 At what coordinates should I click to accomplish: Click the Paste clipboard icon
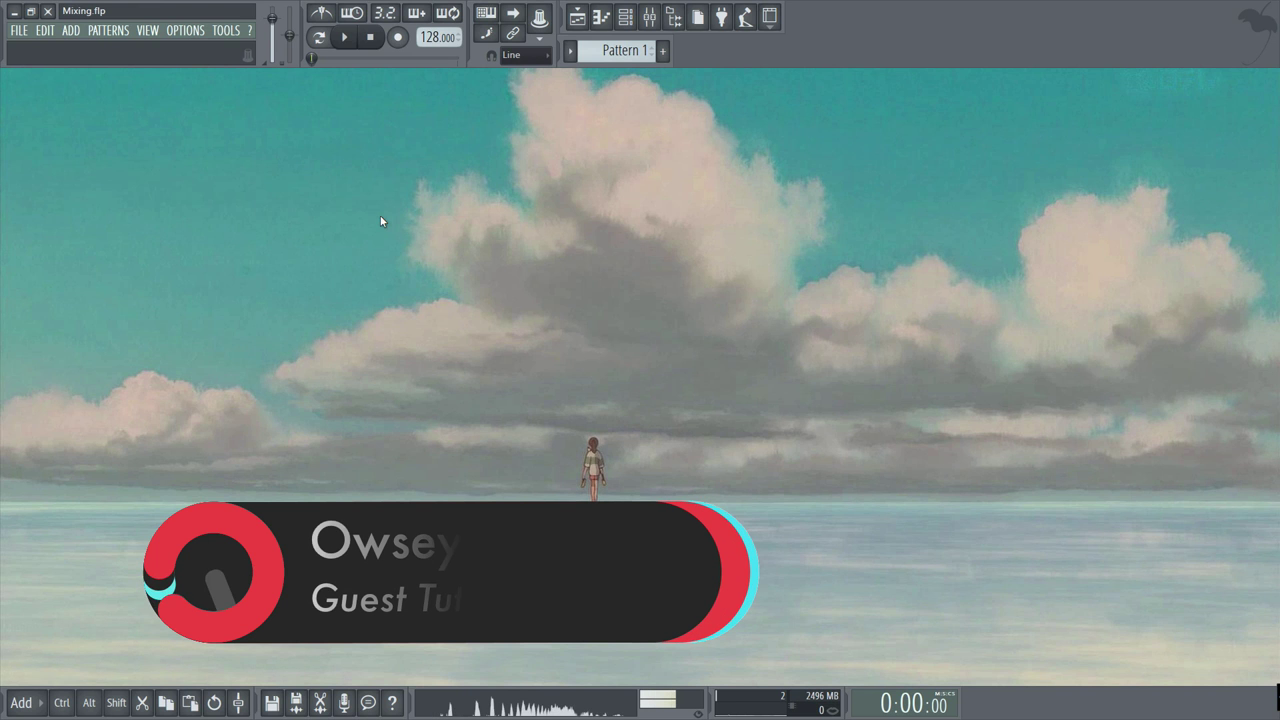pos(190,703)
